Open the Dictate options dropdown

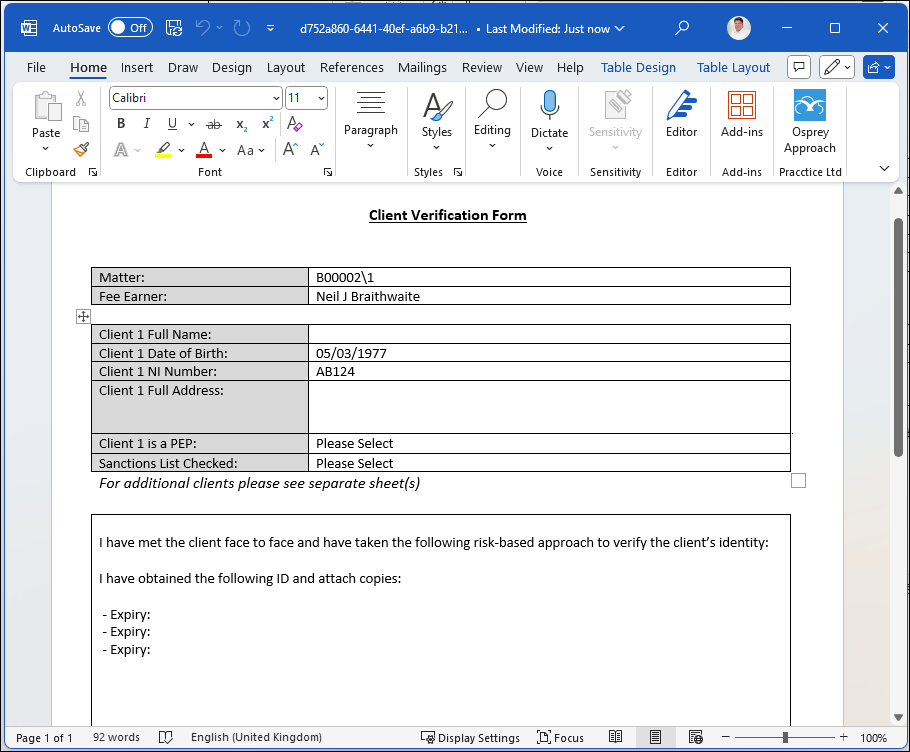tap(549, 149)
